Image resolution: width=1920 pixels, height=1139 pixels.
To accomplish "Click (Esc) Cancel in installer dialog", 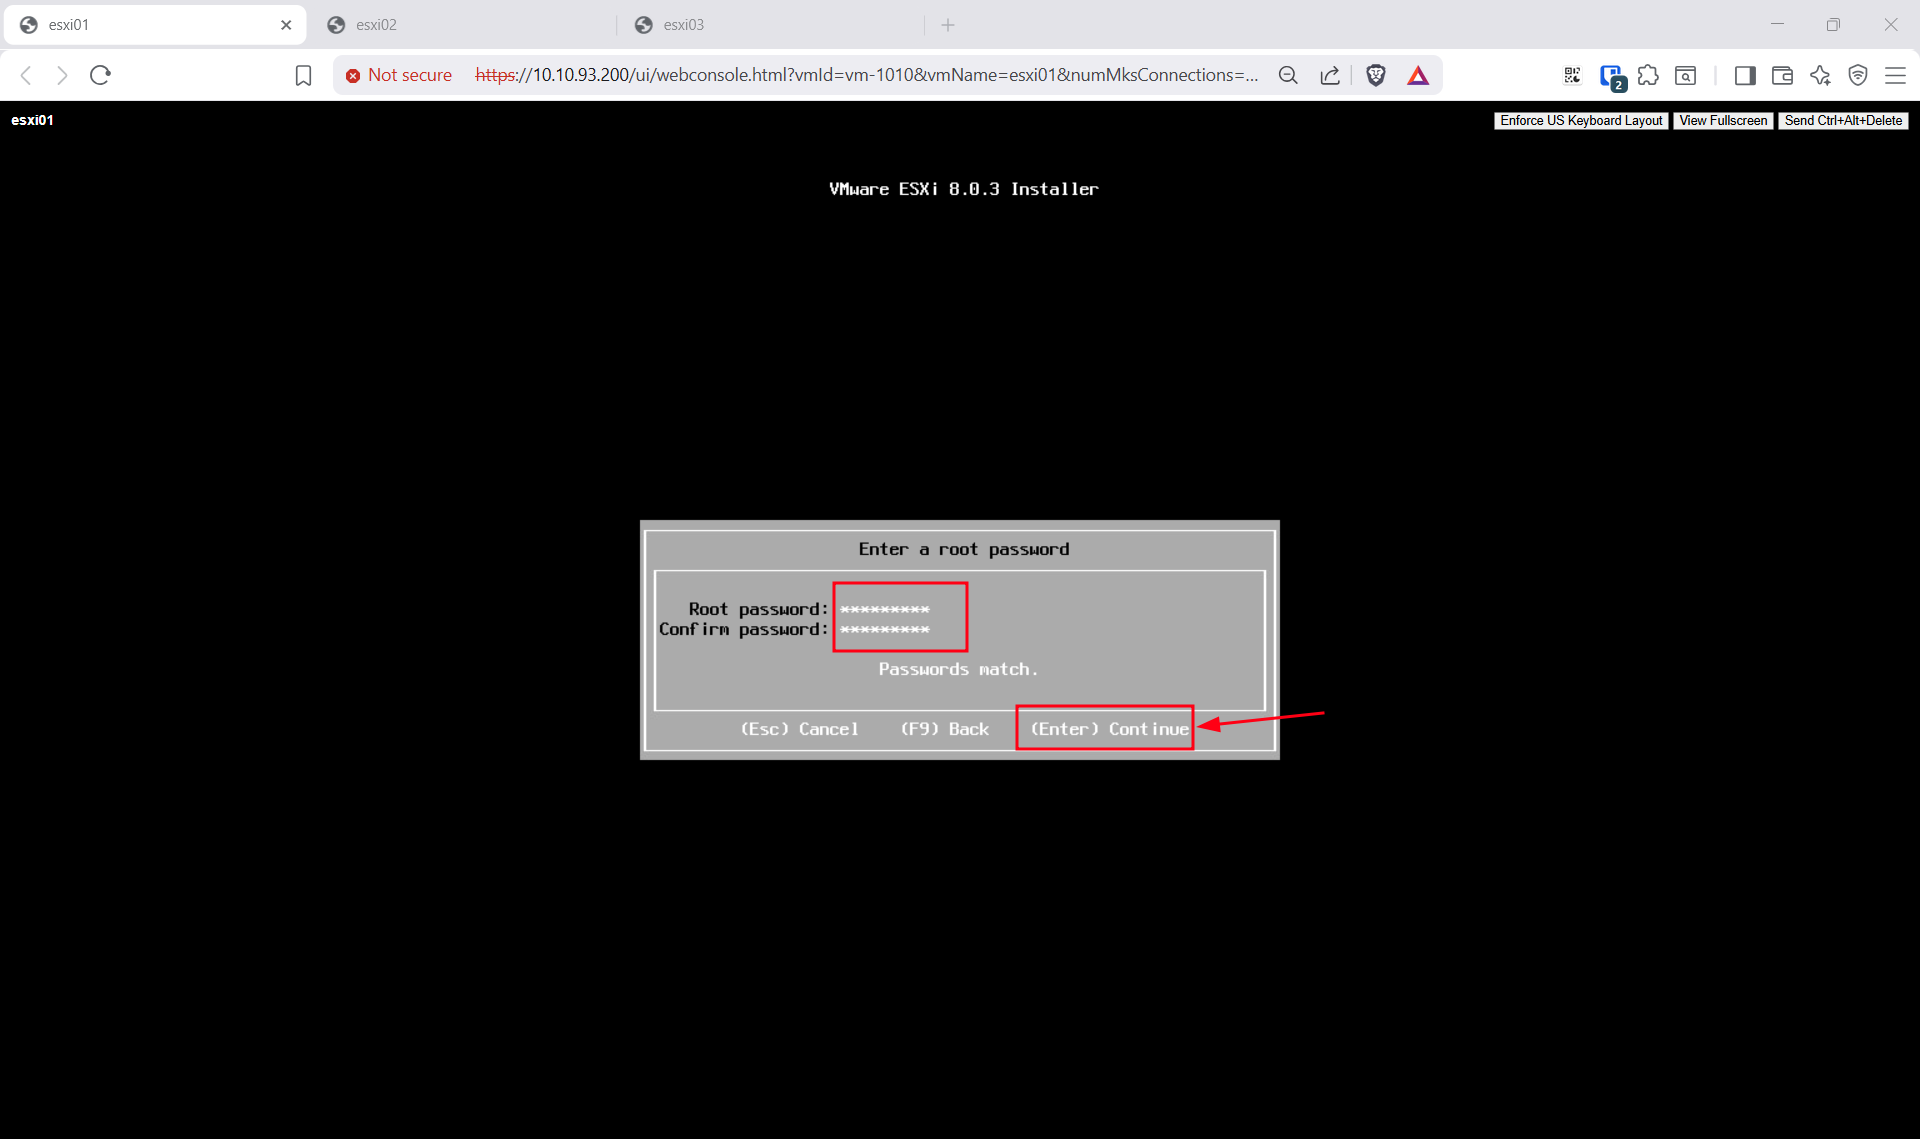I will (x=799, y=729).
